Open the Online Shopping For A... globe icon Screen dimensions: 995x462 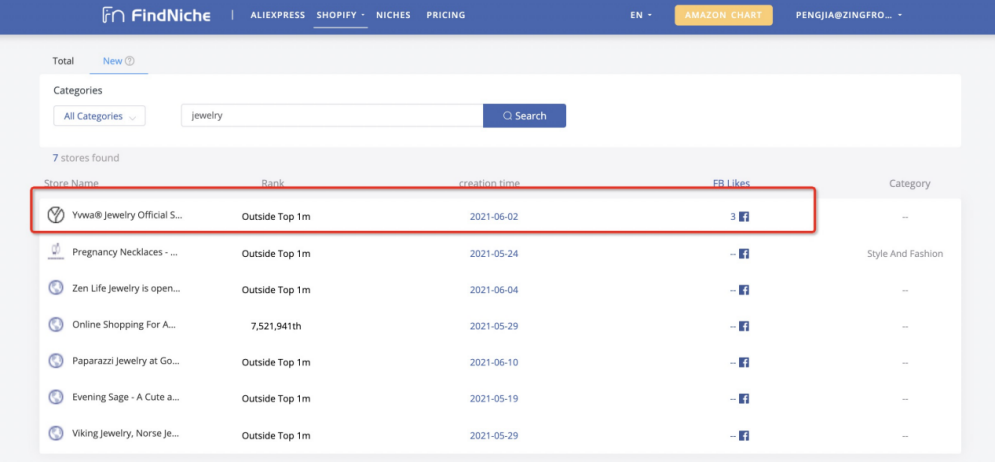[56, 325]
